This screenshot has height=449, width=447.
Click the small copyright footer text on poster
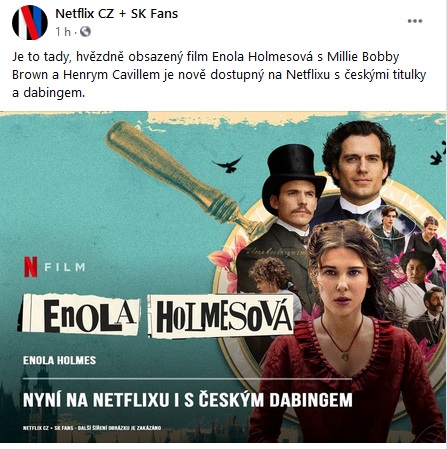click(x=92, y=428)
